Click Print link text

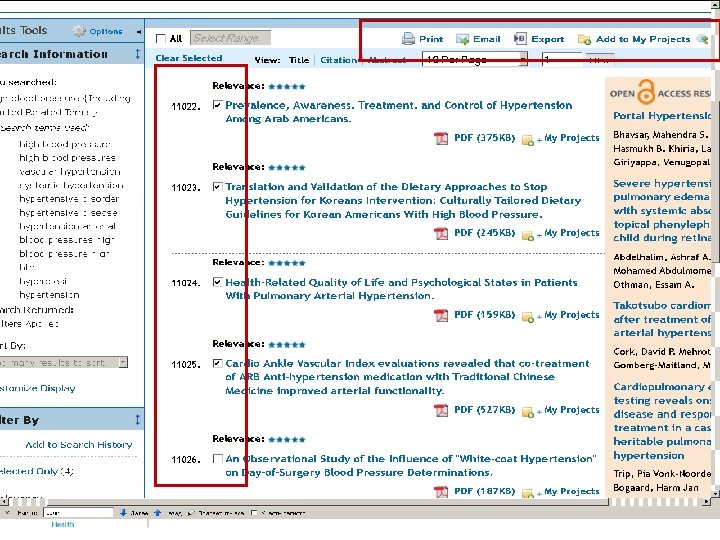(x=431, y=39)
